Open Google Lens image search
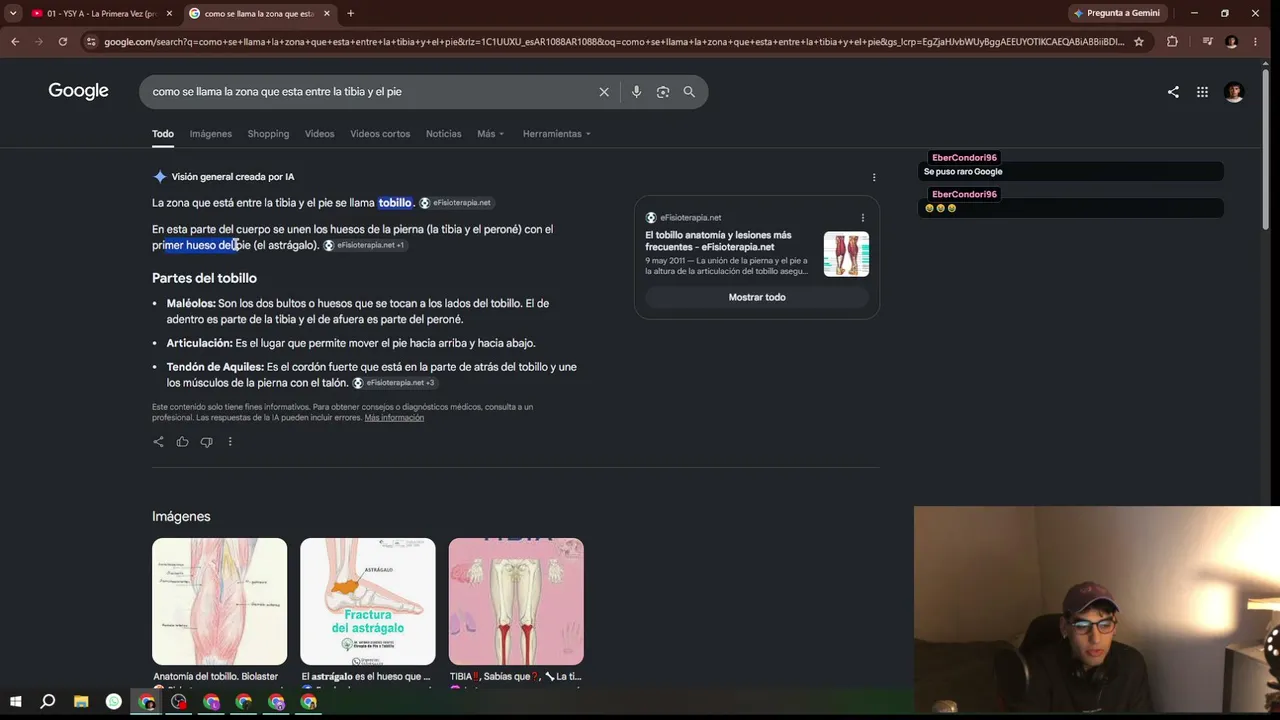 click(663, 92)
